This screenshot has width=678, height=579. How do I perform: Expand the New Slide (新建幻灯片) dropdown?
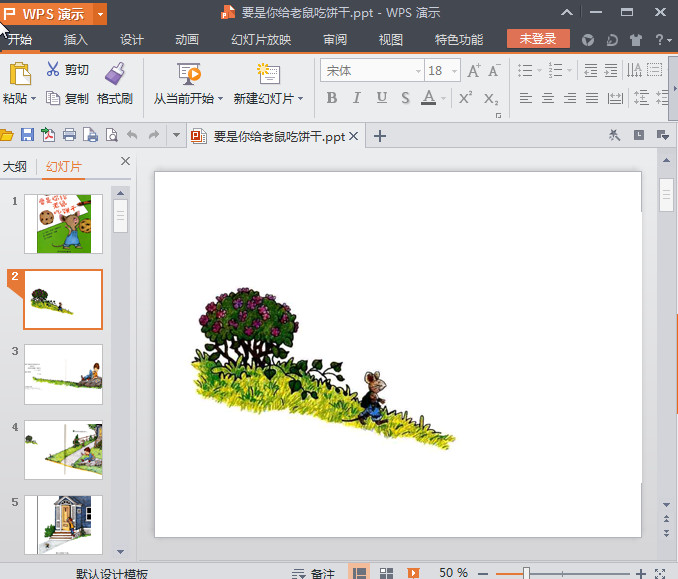click(301, 99)
